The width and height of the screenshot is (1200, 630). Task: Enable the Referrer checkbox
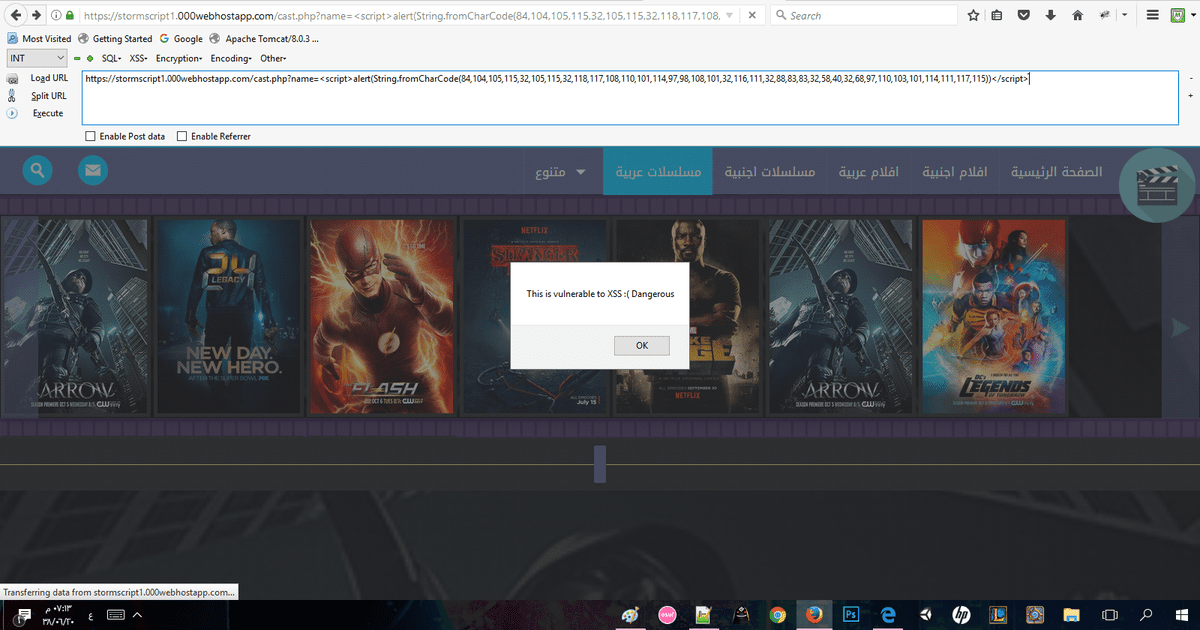click(x=182, y=135)
